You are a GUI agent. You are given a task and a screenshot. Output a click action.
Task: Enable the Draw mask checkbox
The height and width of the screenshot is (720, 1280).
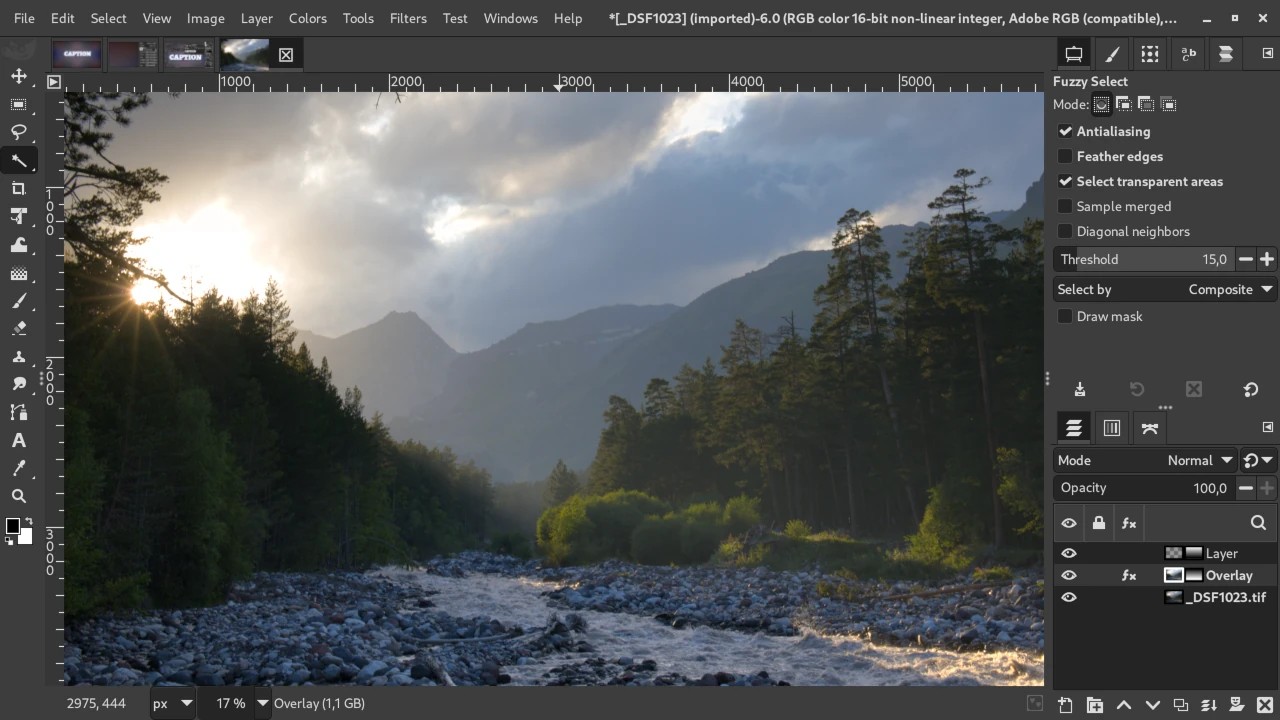coord(1065,316)
